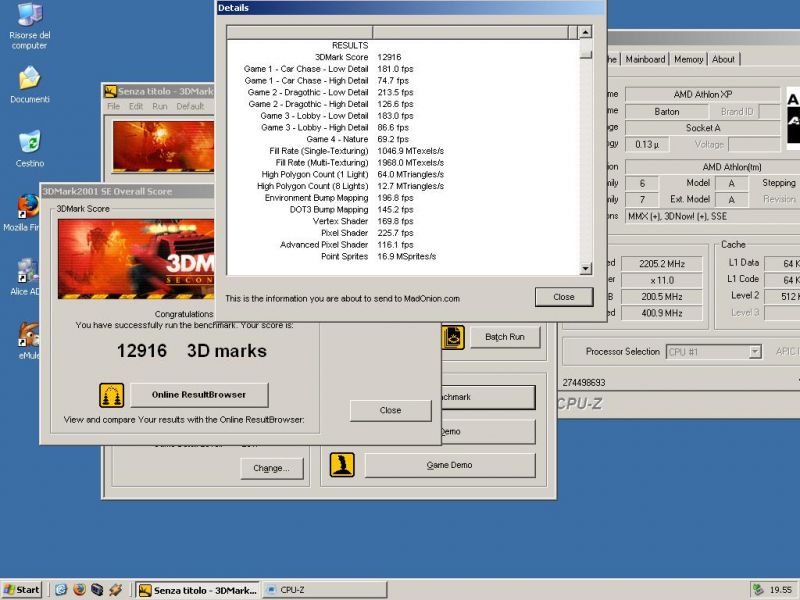The width and height of the screenshot is (800, 600).
Task: Open the Documenti desktop folder icon
Action: (x=30, y=85)
